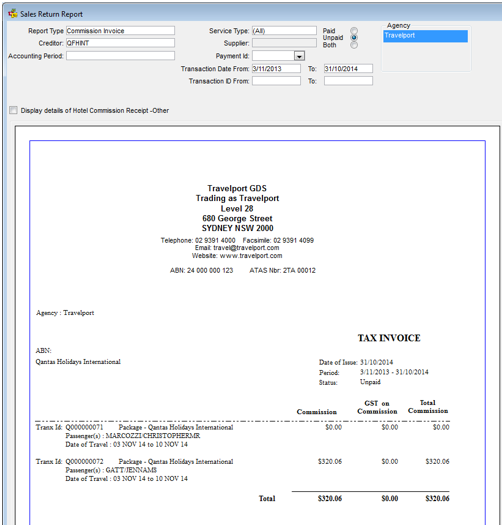Select the Unpaid radio button
503x528 pixels.
[x=354, y=38]
